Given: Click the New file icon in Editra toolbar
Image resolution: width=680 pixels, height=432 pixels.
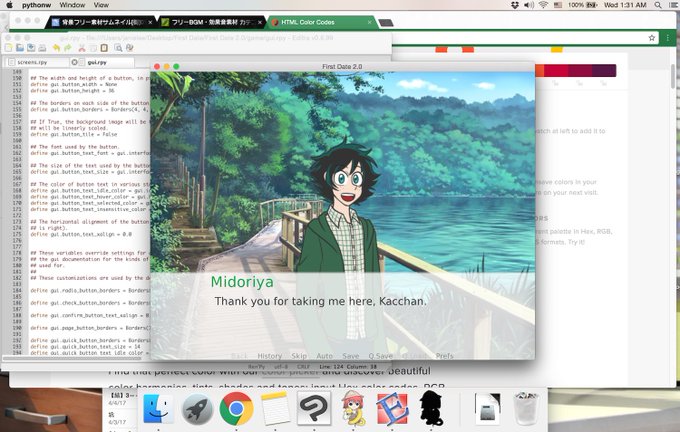Looking at the screenshot, I should point(8,48).
